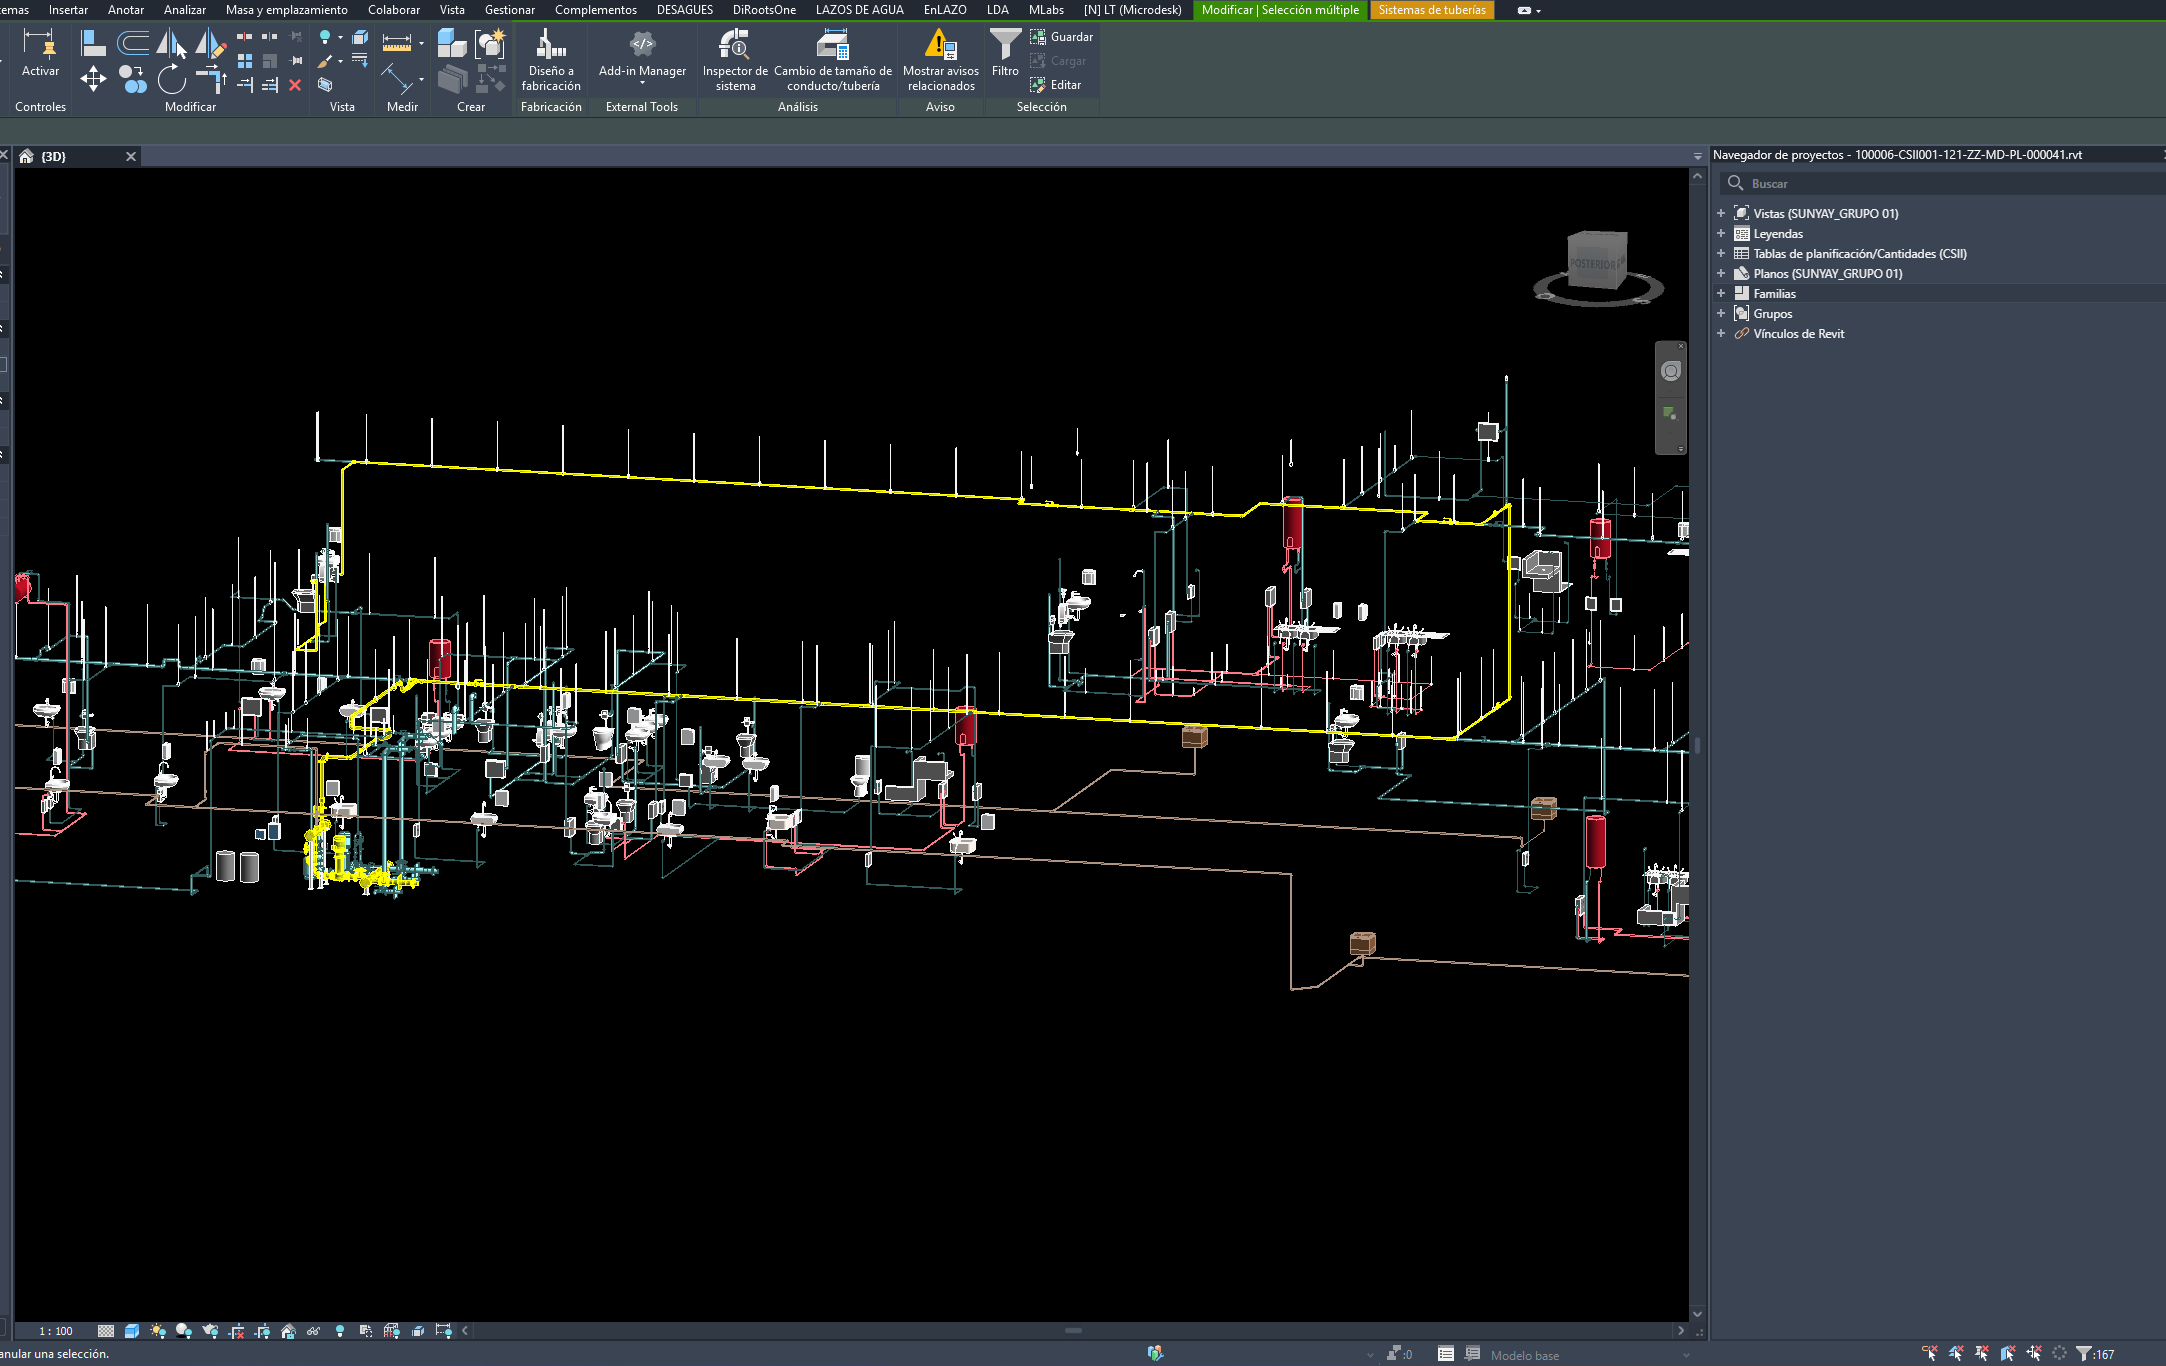2166x1366 pixels.
Task: Click Guardar selection button
Action: click(1062, 37)
